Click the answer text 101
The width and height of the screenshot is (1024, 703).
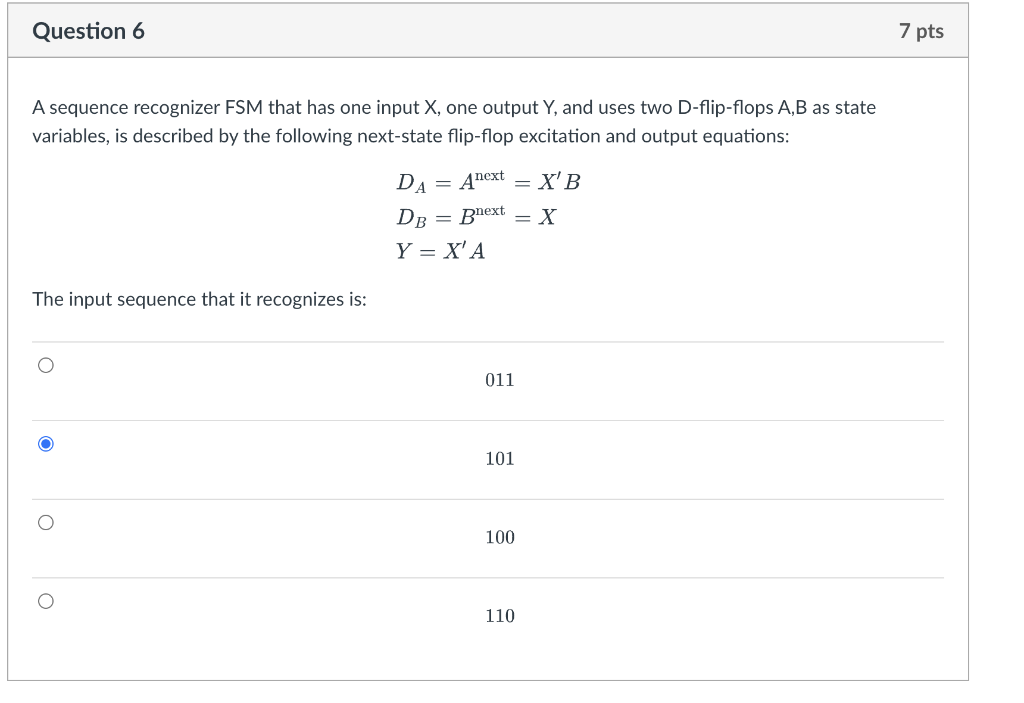point(500,459)
